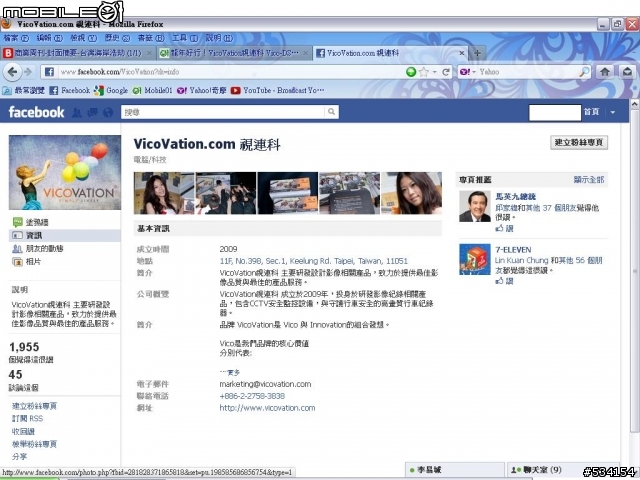Switch to the 商業周刊 tab
The image size is (640, 480).
(78, 53)
